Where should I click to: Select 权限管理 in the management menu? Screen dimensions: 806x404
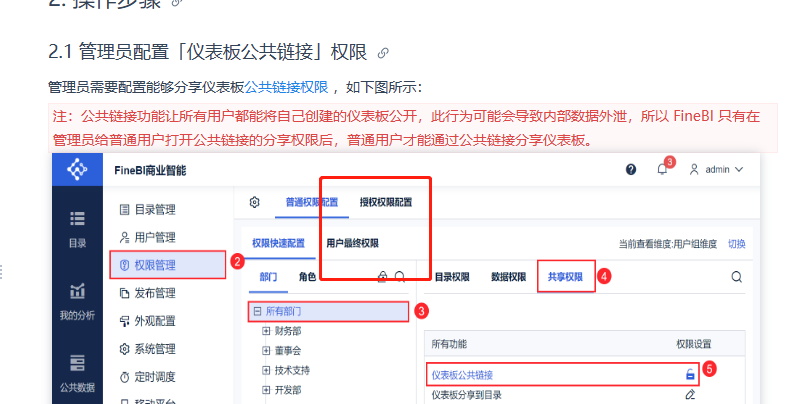click(168, 265)
